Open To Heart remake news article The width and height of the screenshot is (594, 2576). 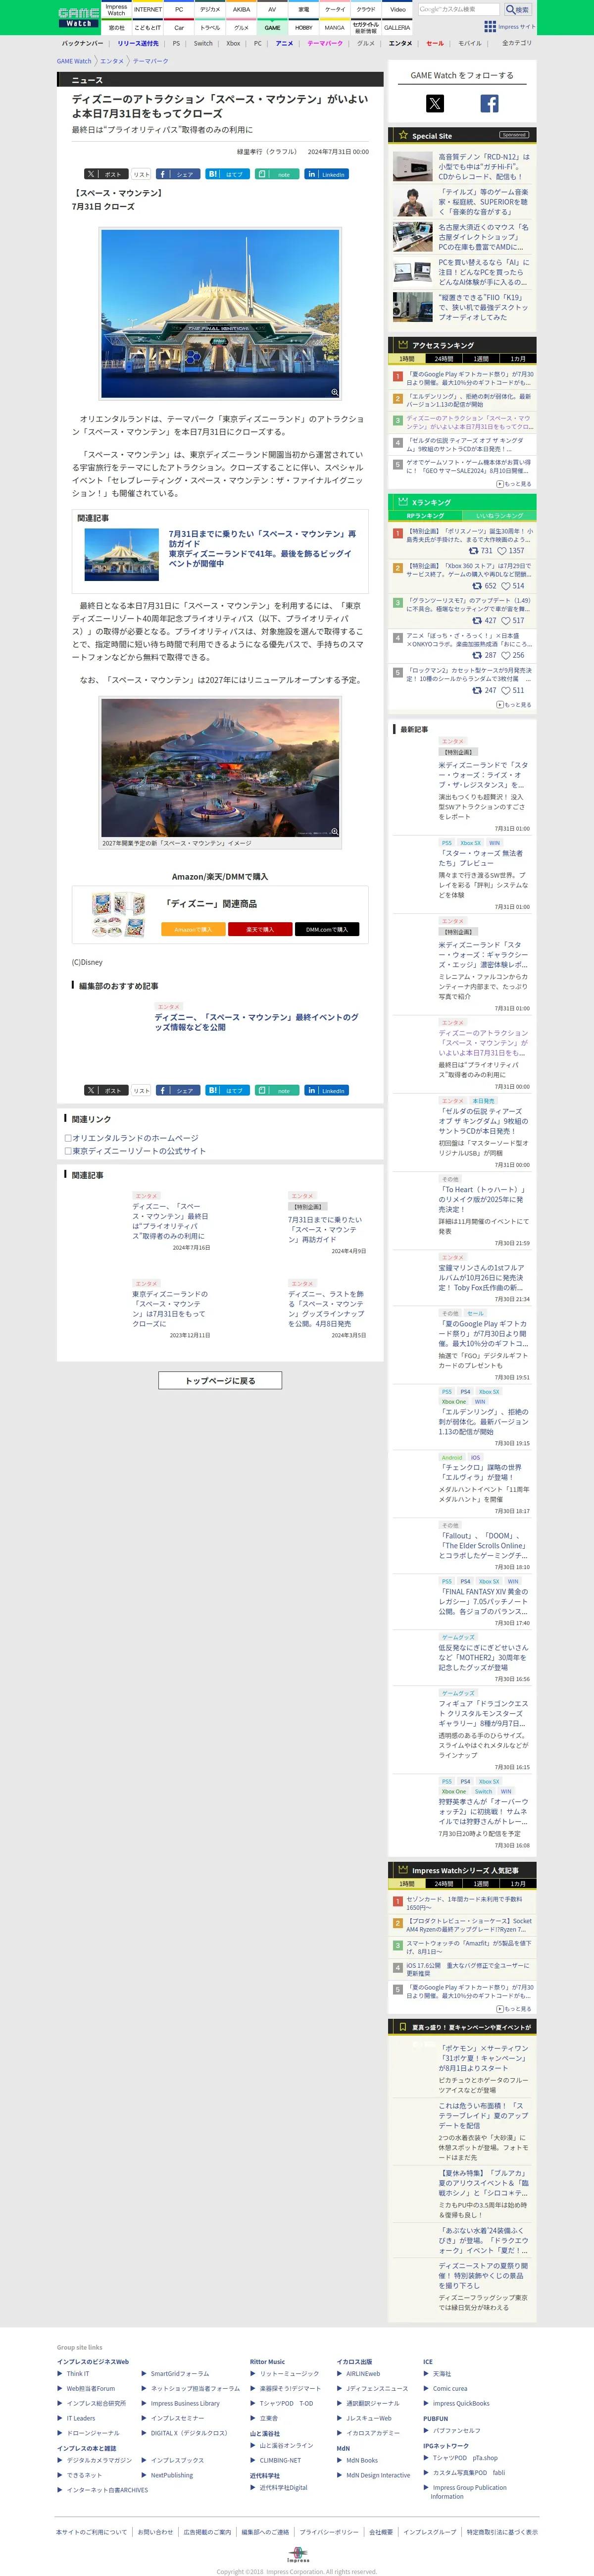(484, 1199)
